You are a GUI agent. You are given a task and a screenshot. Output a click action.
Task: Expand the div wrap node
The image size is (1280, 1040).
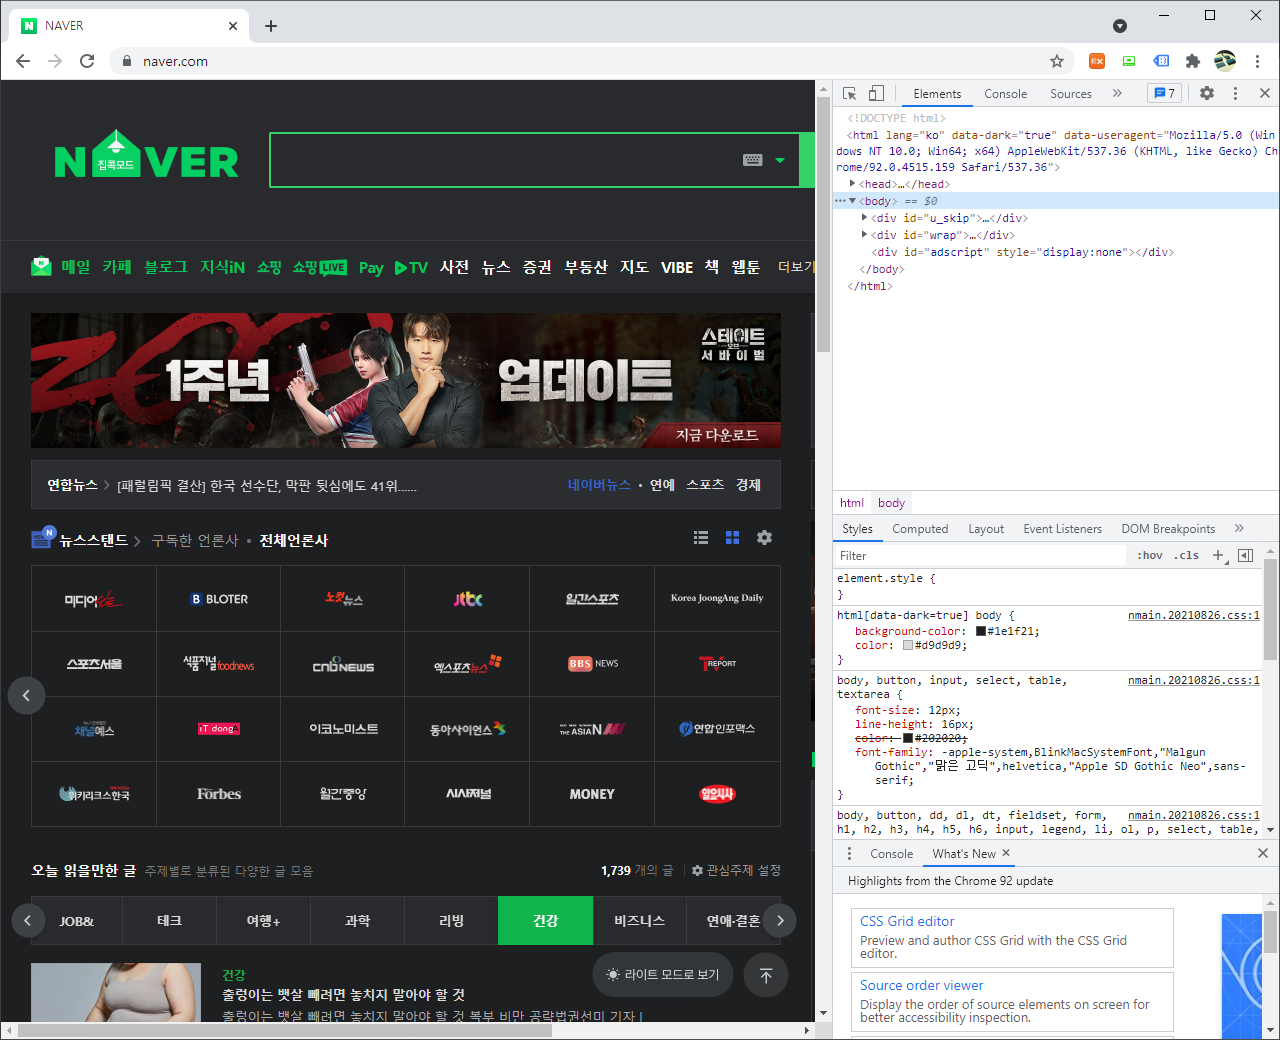tap(864, 235)
